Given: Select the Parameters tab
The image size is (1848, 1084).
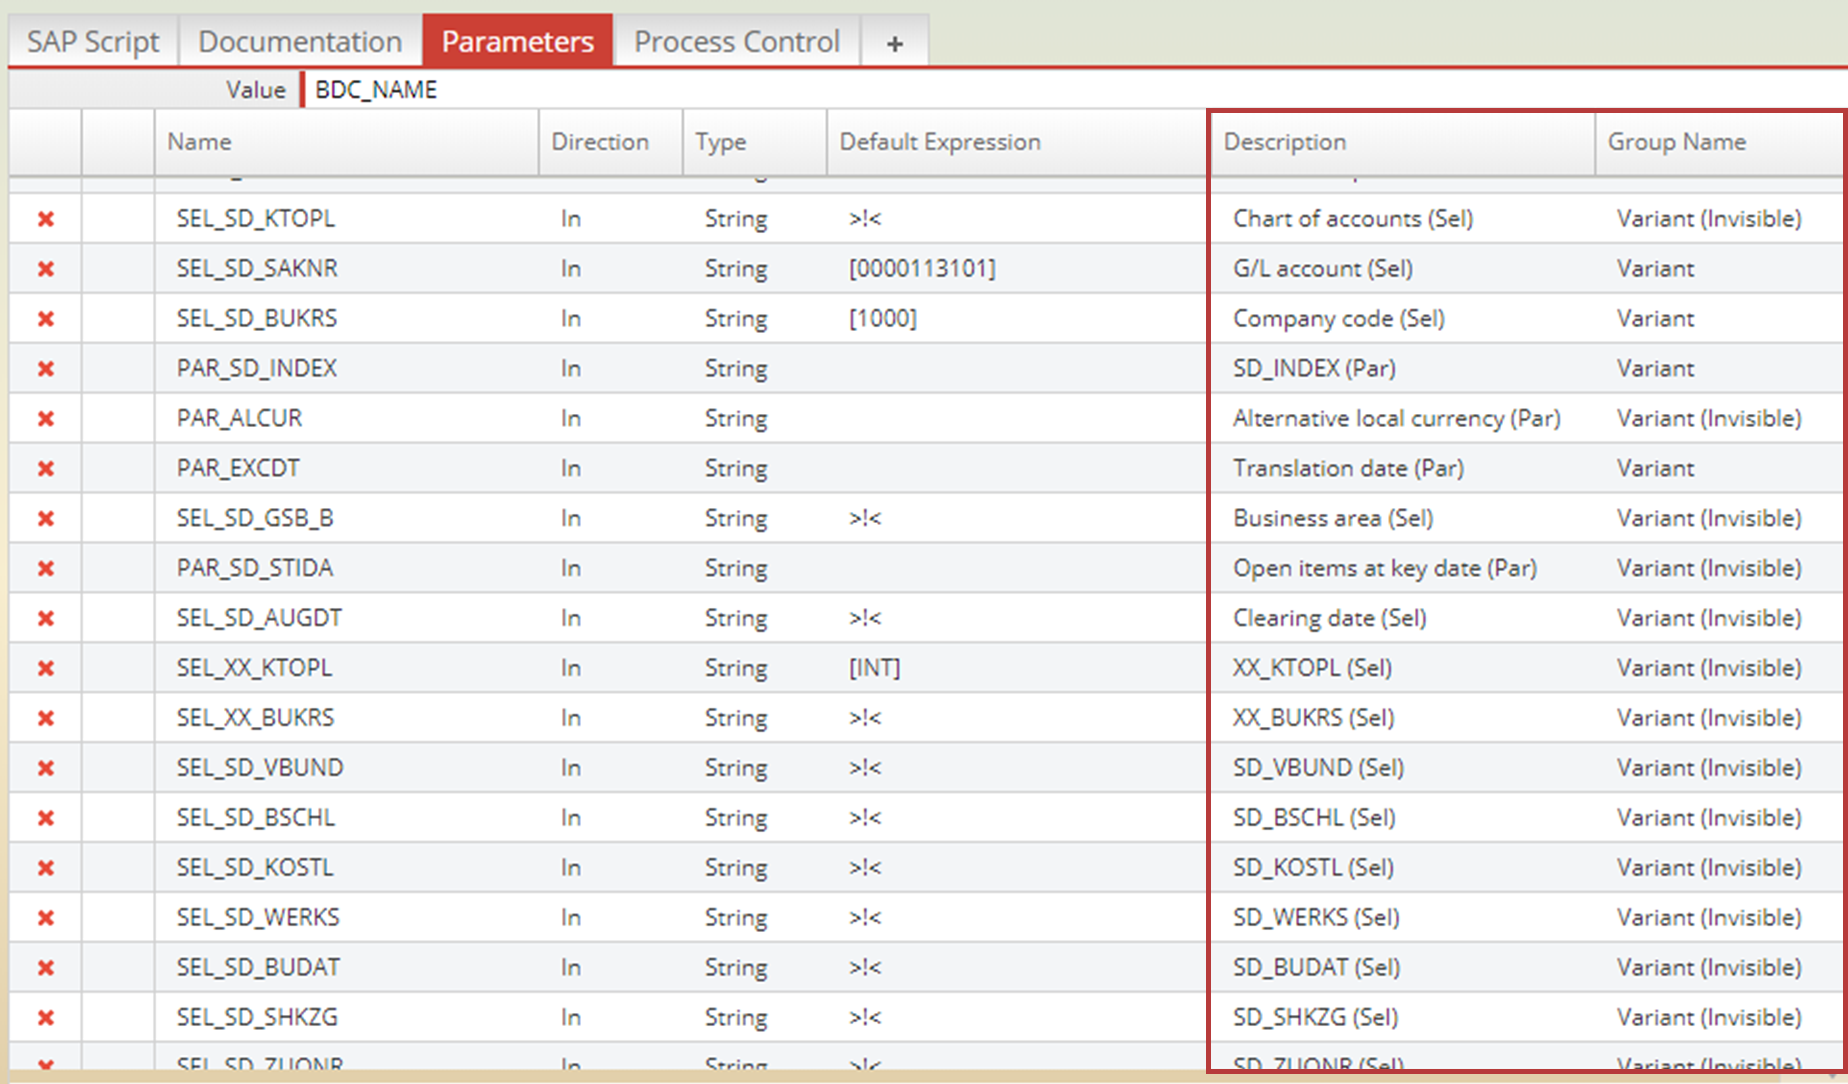Looking at the screenshot, I should tap(518, 42).
